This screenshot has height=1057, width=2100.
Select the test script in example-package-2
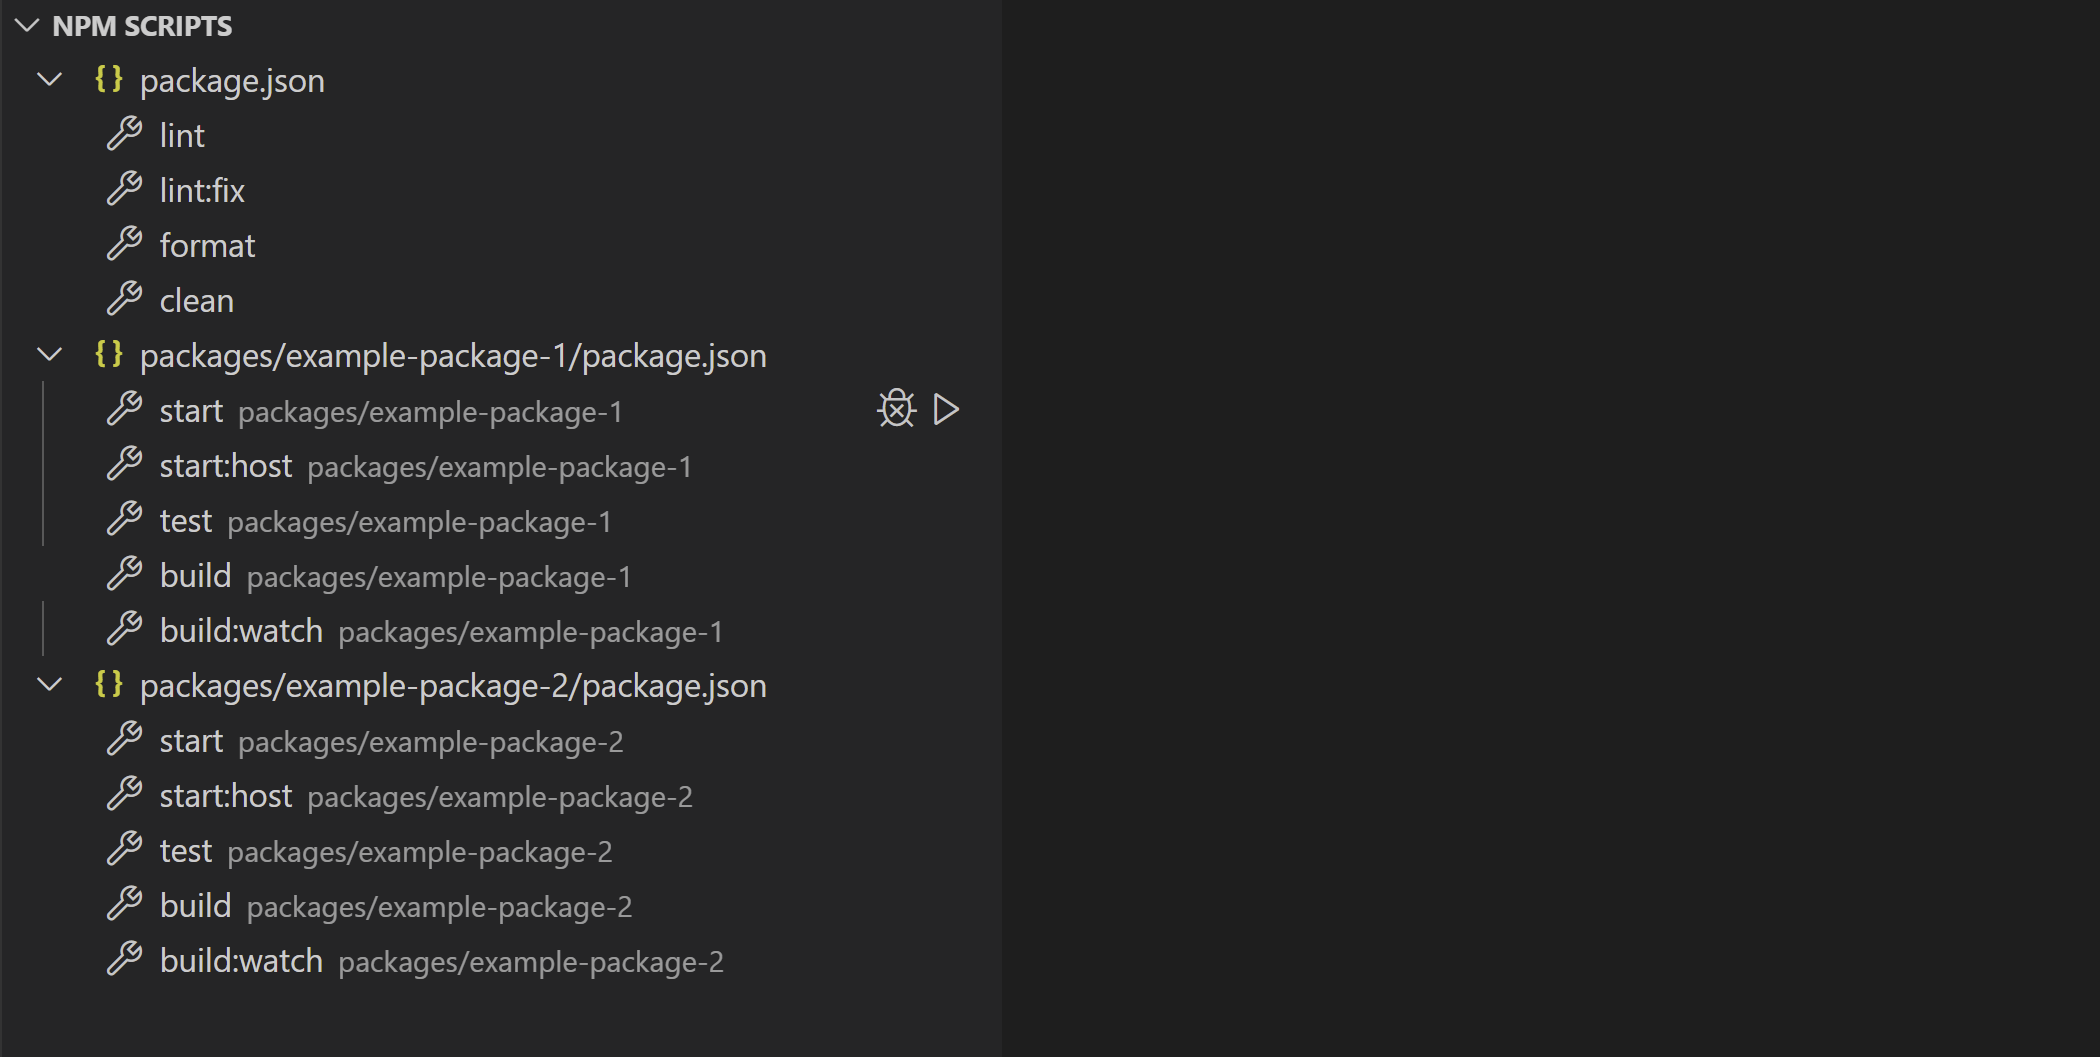click(186, 850)
